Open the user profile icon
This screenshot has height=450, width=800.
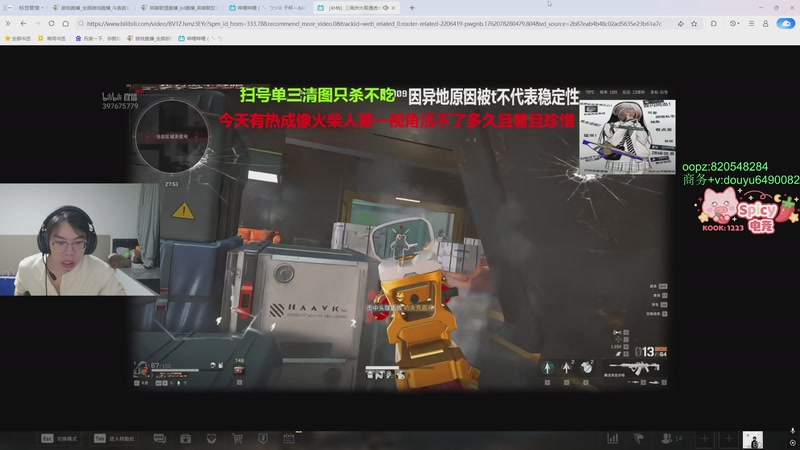[x=765, y=23]
